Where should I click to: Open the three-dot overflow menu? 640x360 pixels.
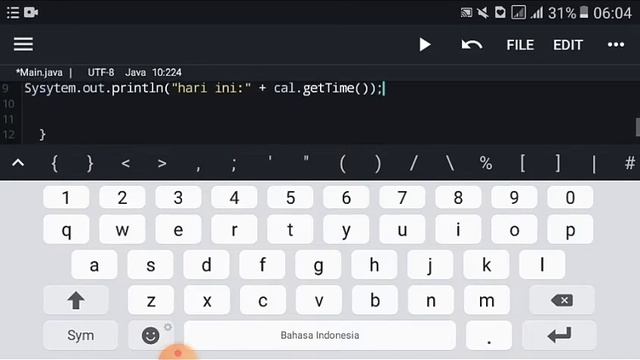point(616,44)
